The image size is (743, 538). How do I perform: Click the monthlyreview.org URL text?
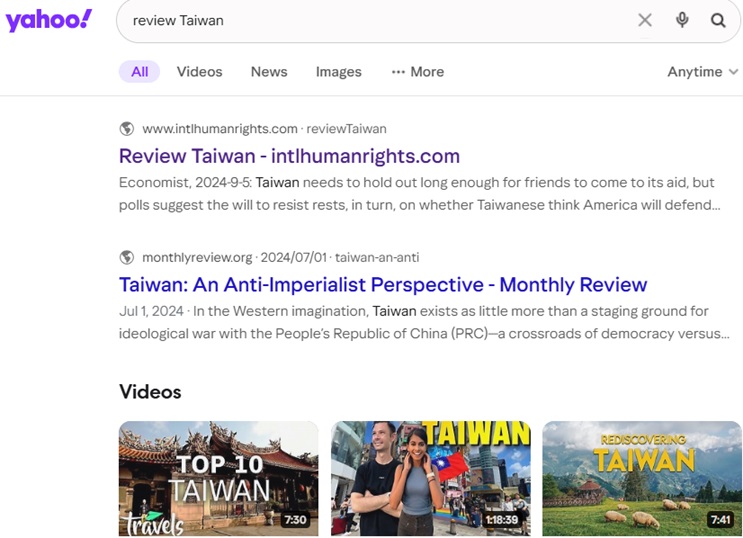coord(197,257)
